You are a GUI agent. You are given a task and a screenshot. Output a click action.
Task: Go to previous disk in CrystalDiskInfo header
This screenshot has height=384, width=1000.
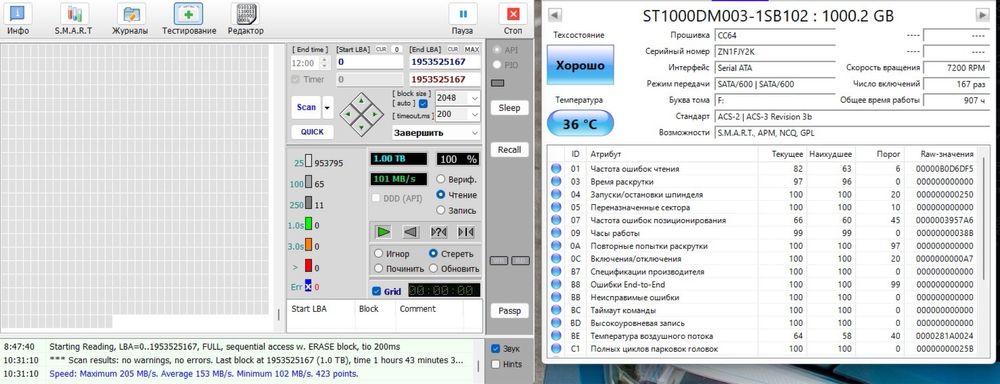point(554,15)
